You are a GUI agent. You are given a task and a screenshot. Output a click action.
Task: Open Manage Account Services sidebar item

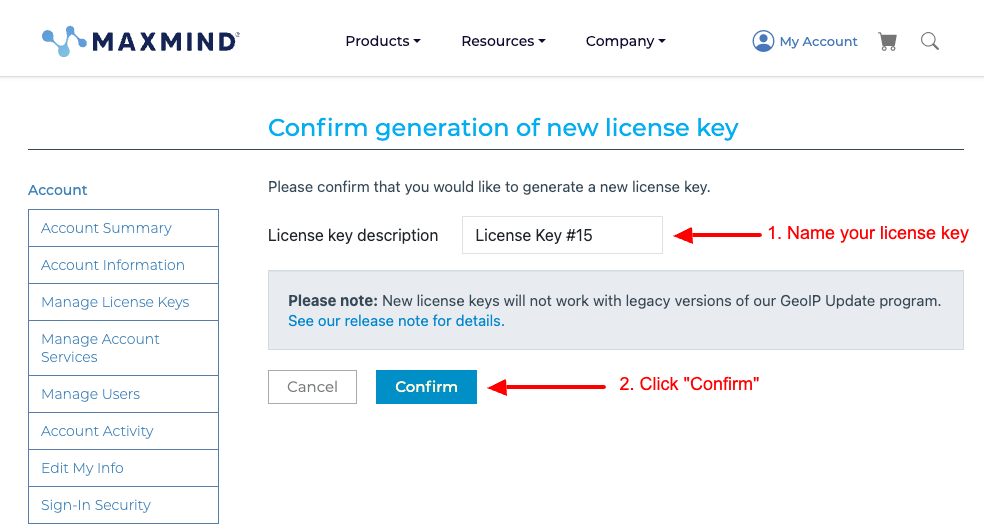click(124, 348)
